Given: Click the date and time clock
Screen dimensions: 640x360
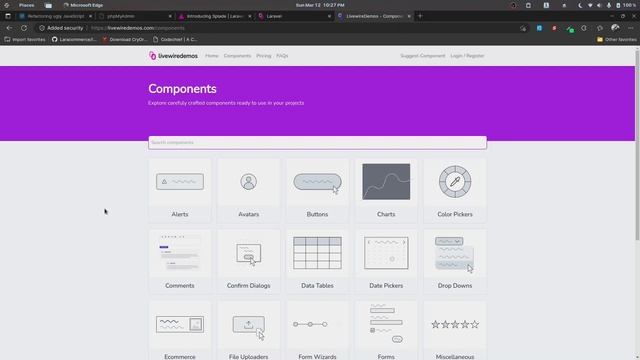Looking at the screenshot, I should click(x=320, y=5).
